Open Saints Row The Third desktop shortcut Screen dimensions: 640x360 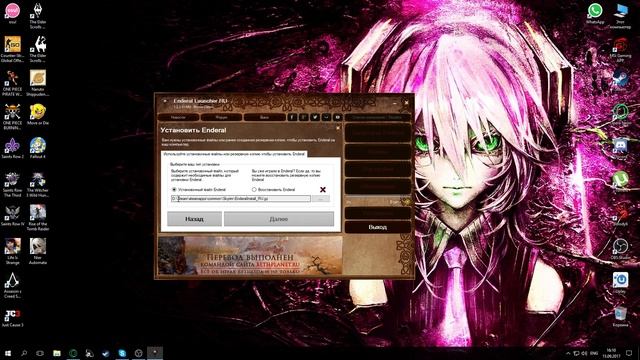click(x=12, y=184)
